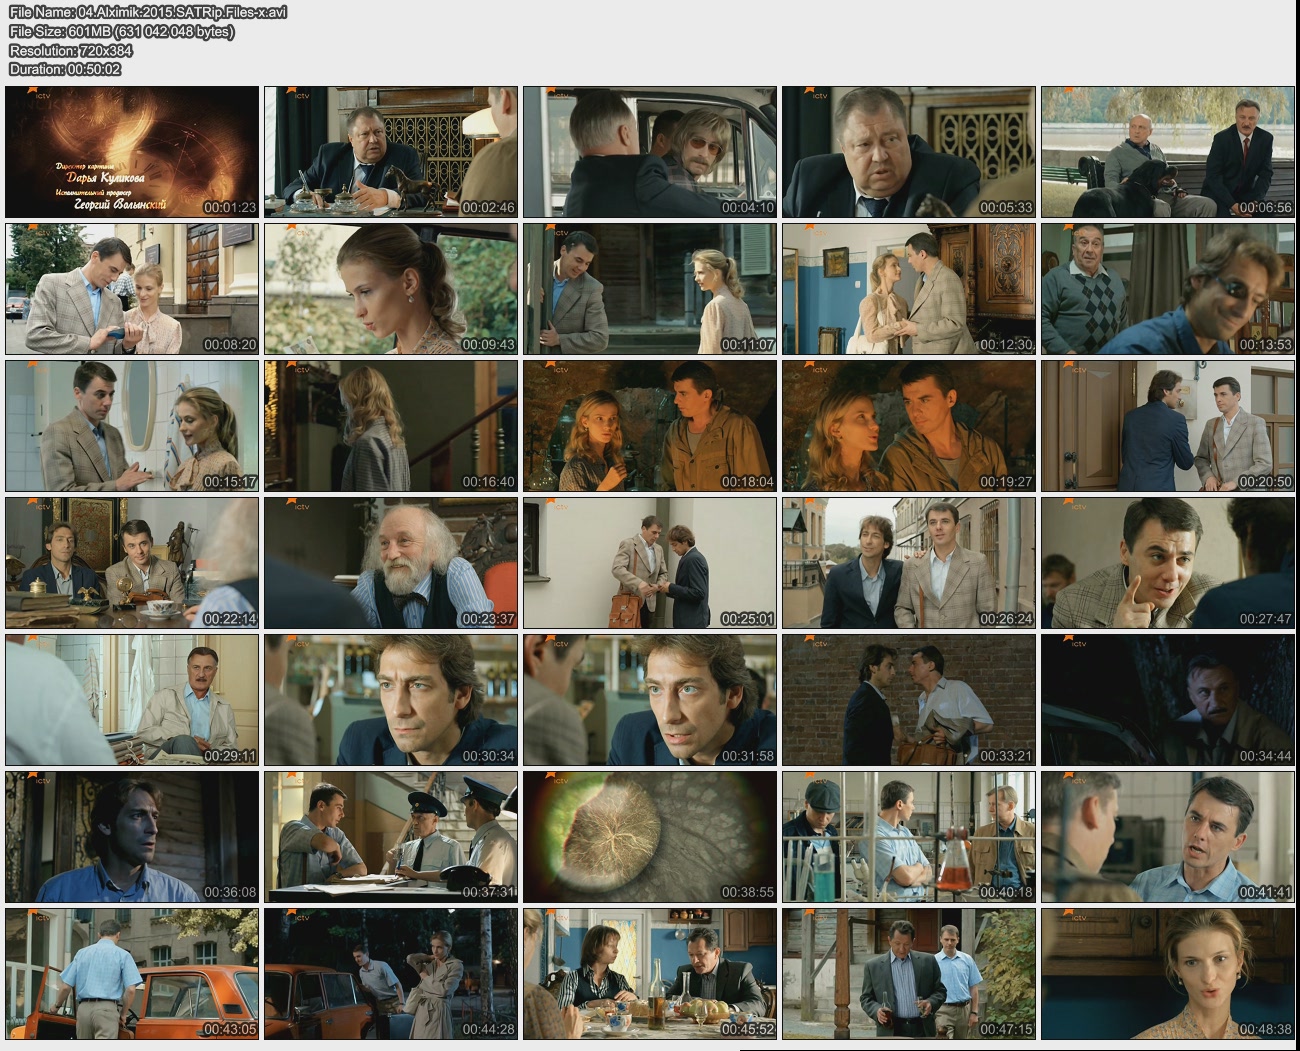1300x1051 pixels.
Task: Select the thumbnail at 00:18:04
Action: (649, 426)
